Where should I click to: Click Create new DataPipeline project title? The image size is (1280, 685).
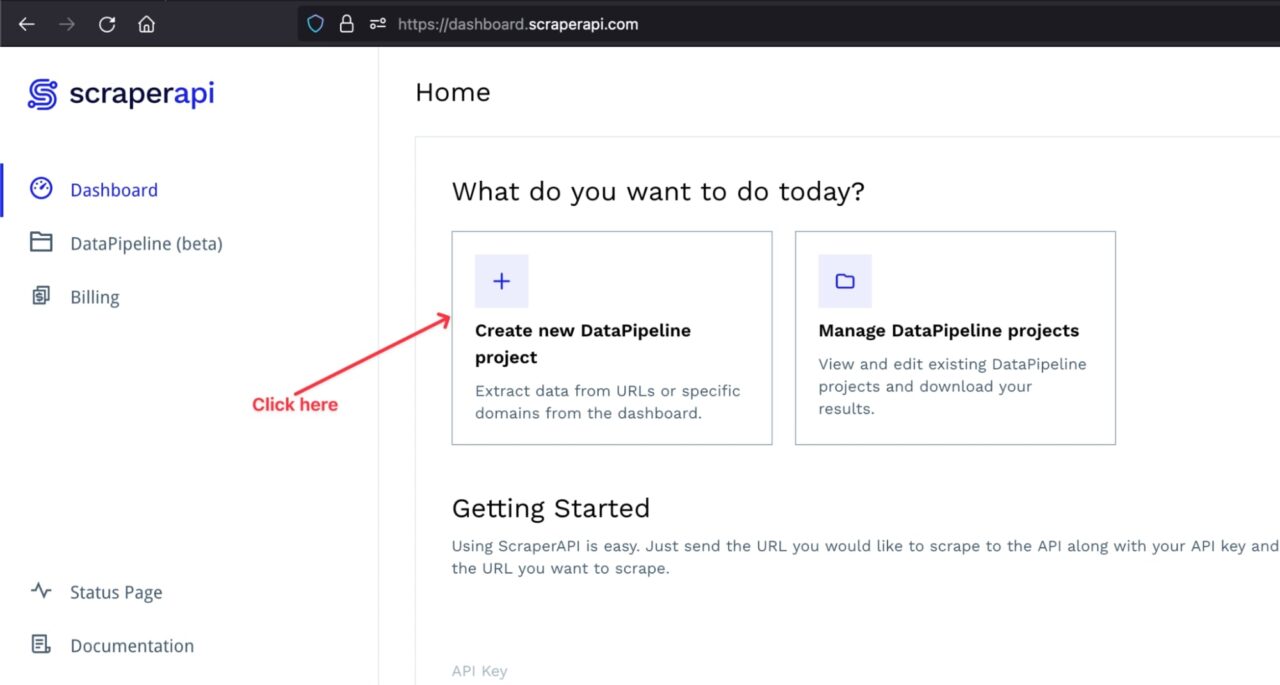[x=583, y=343]
